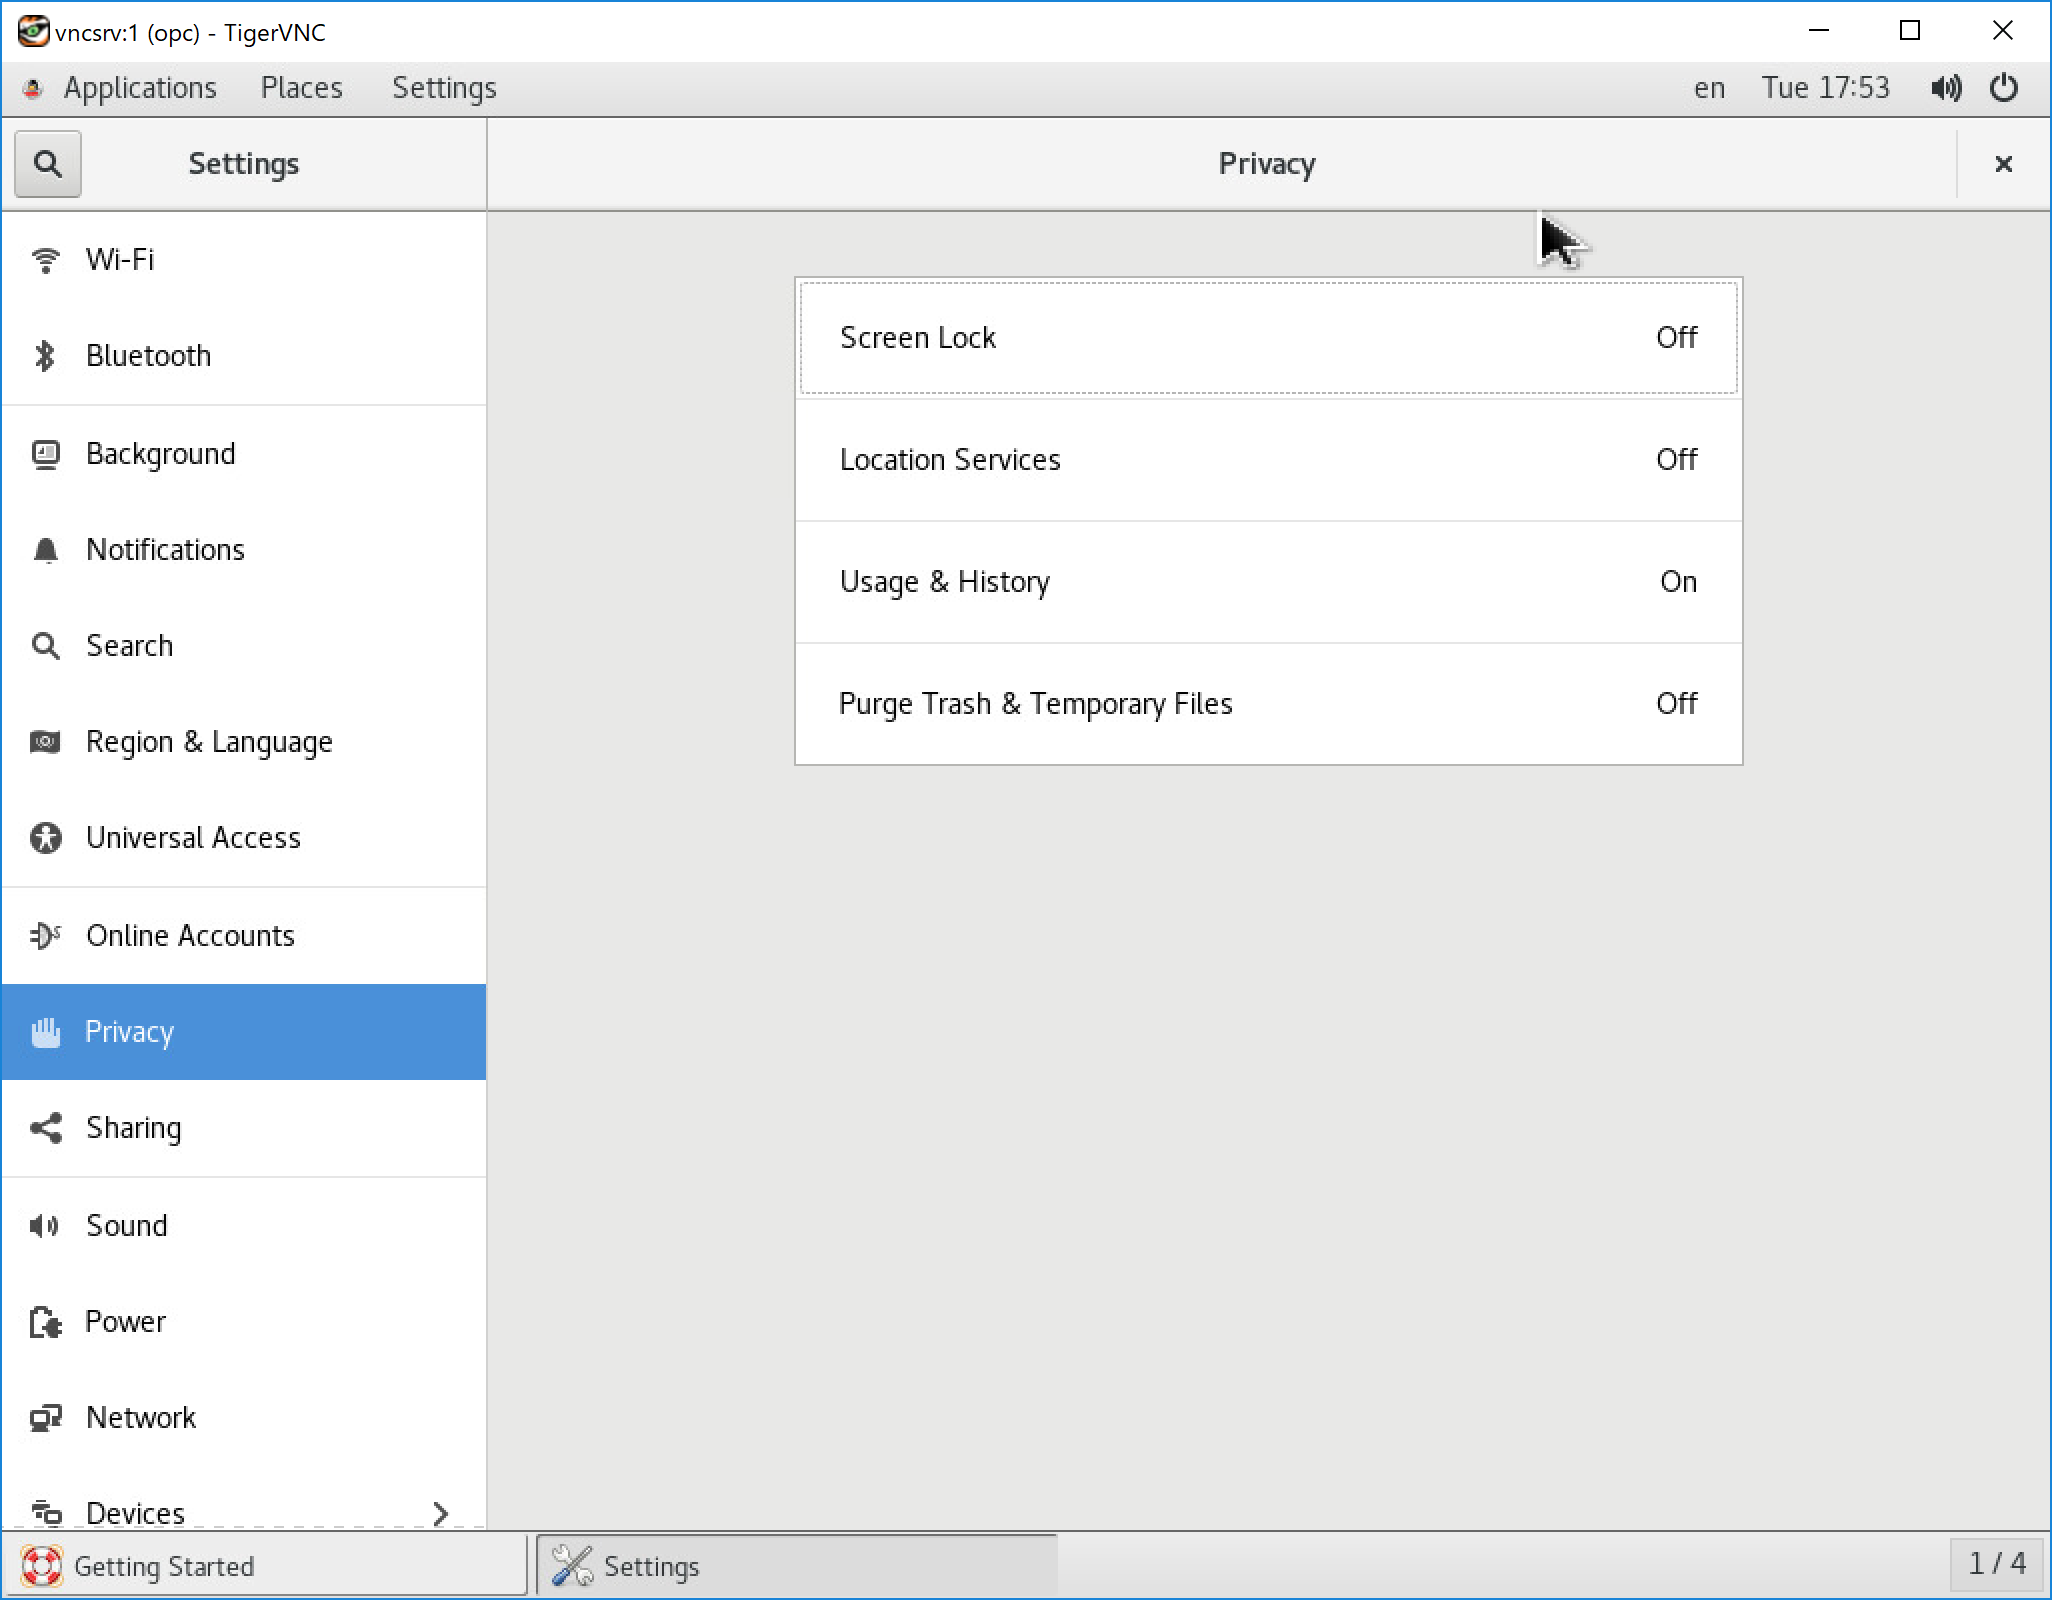2052x1600 pixels.
Task: Open the Universal Access icon entry
Action: pyautogui.click(x=45, y=838)
